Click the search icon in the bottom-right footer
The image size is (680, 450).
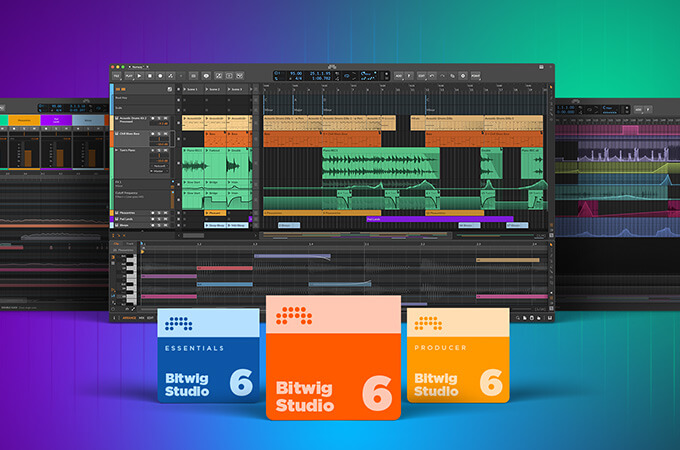coord(518,318)
